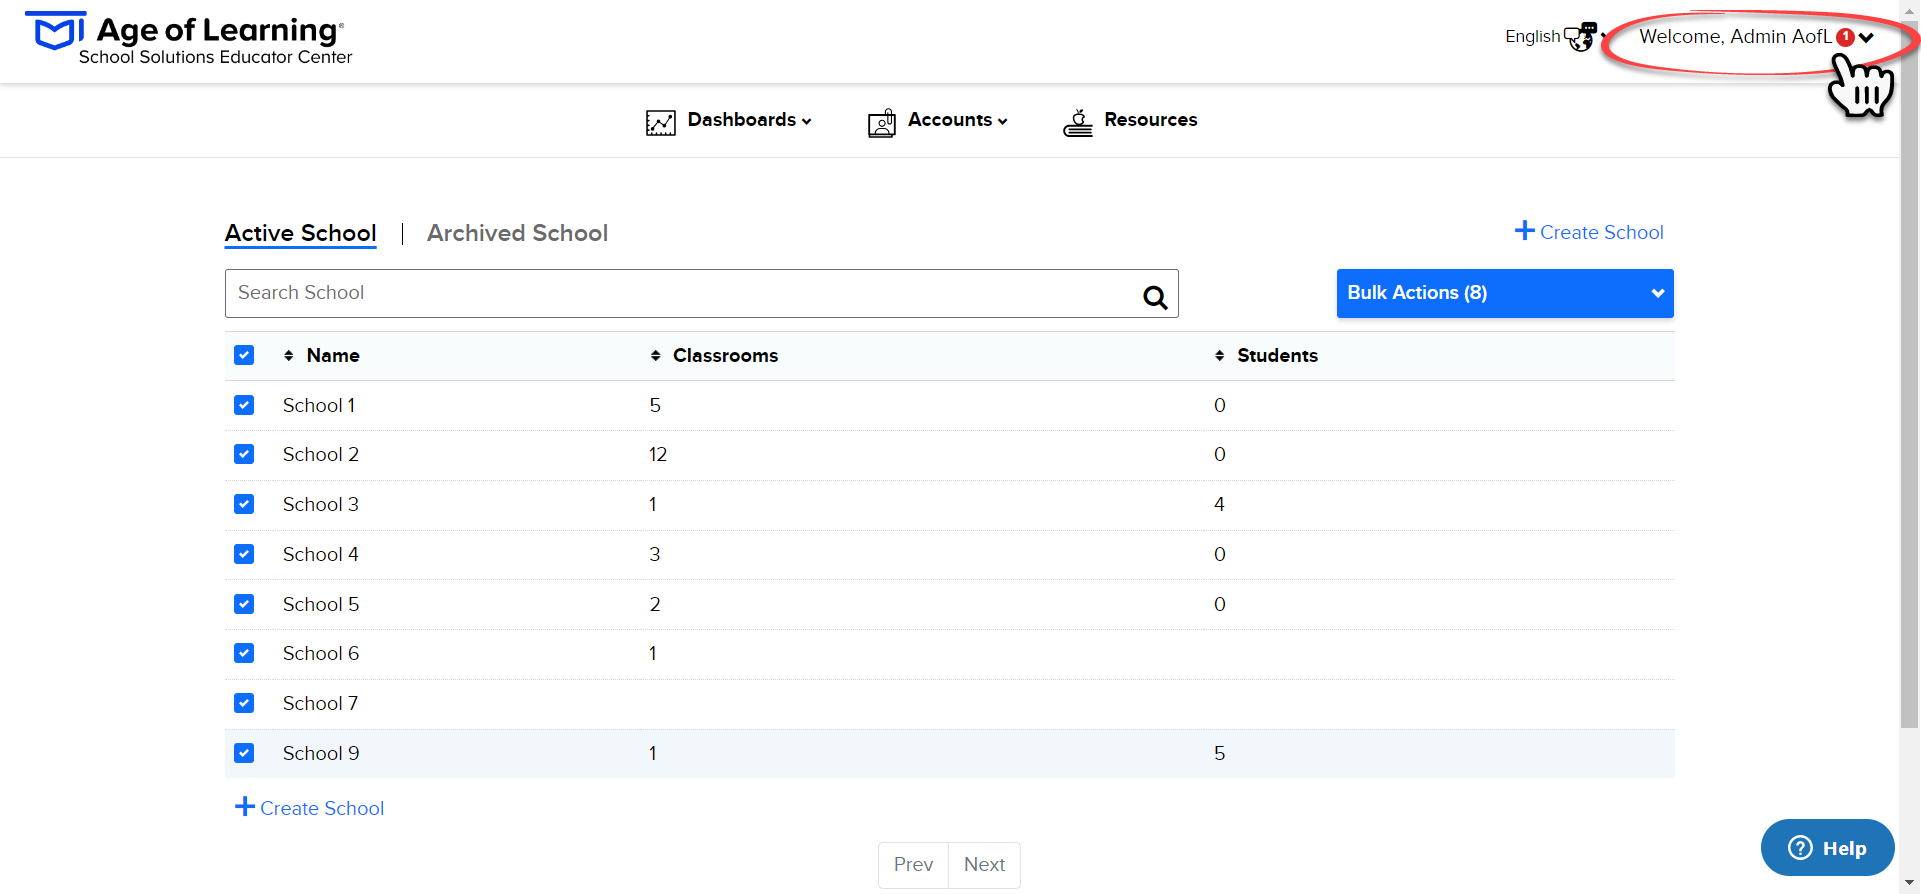Click the School 1 name
The width and height of the screenshot is (1921, 894).
point(319,405)
